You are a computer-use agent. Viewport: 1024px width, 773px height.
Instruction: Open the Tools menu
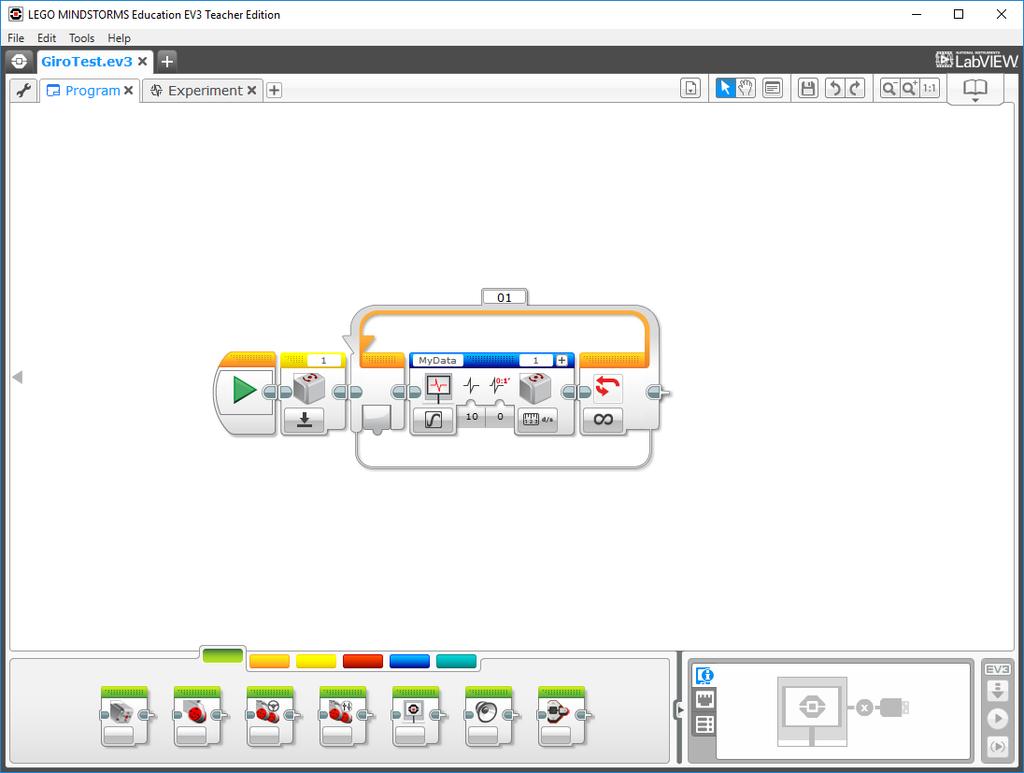82,38
